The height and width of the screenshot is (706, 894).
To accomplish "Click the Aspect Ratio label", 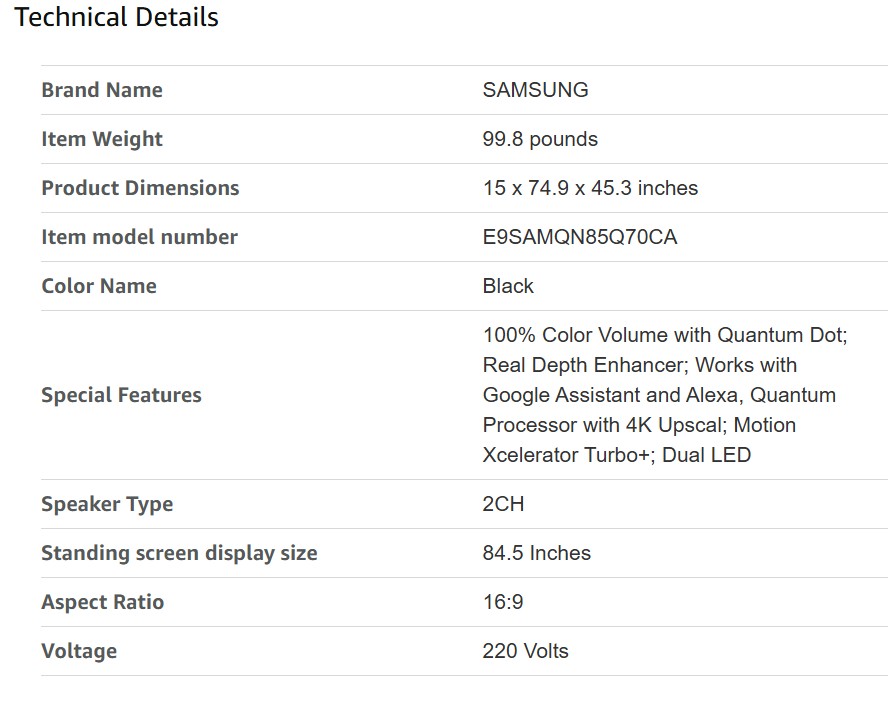I will point(102,602).
